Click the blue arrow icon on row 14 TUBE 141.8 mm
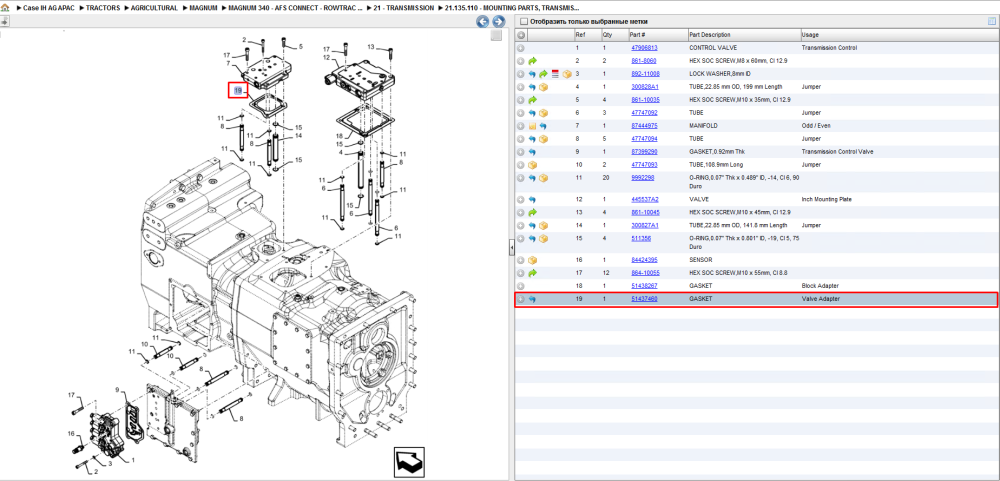 533,225
